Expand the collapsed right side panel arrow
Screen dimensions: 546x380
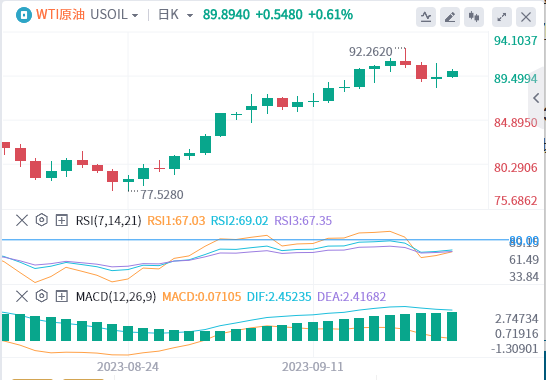pyautogui.click(x=537, y=98)
